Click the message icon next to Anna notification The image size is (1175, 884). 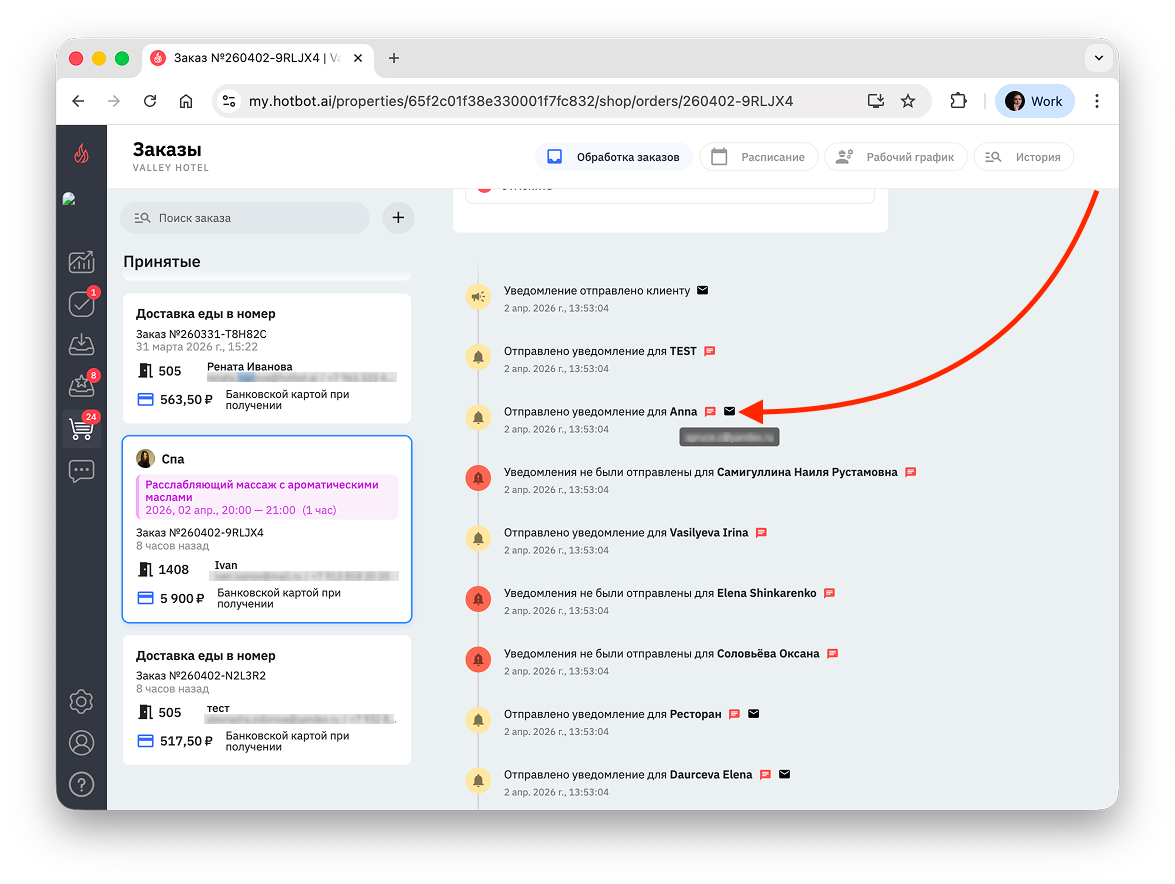pos(710,411)
